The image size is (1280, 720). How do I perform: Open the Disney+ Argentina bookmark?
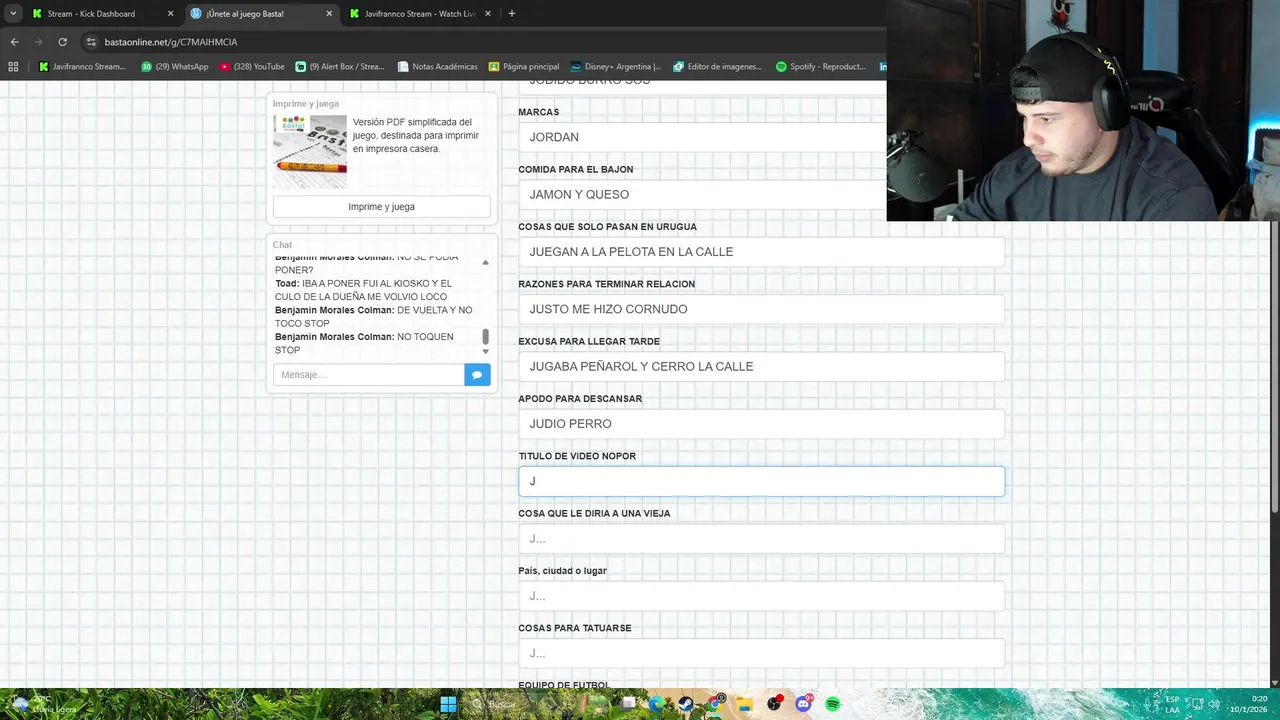tap(616, 67)
